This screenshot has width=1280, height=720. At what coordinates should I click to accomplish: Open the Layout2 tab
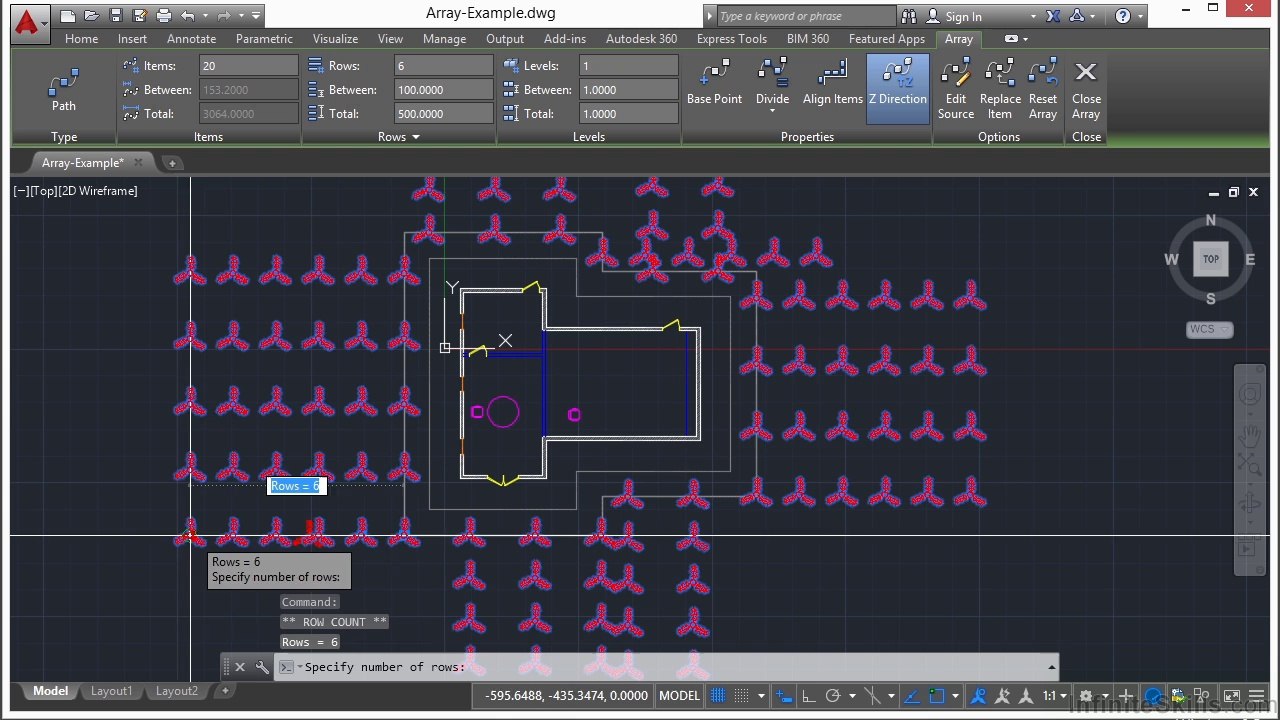point(176,691)
